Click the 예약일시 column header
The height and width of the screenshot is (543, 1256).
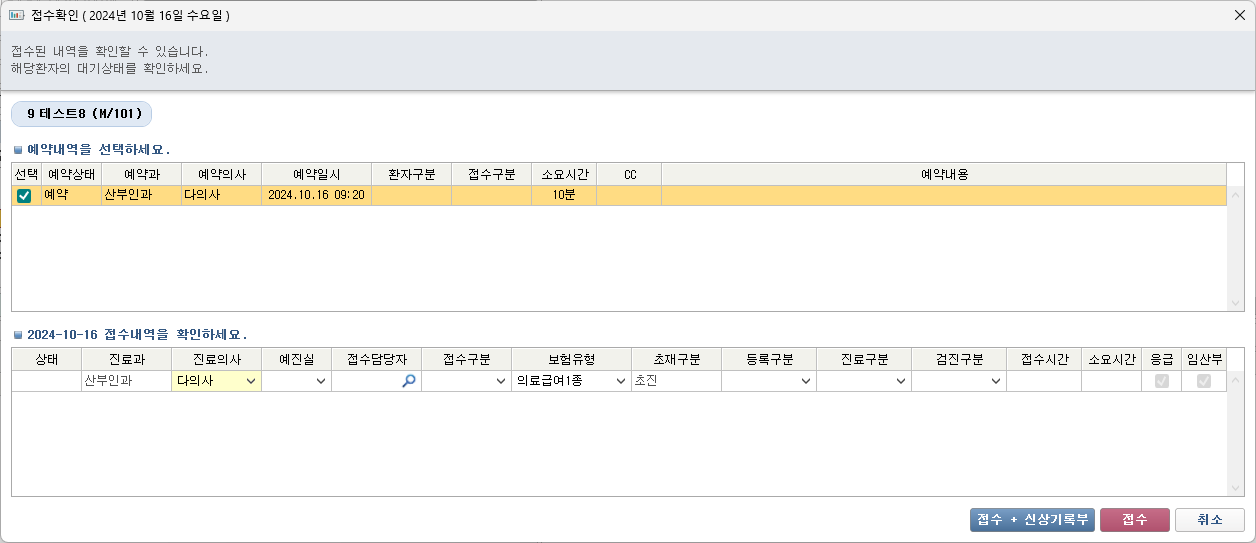click(x=316, y=174)
